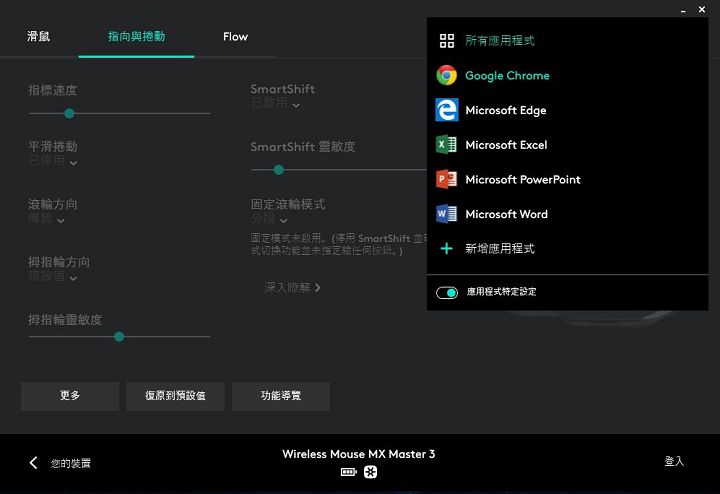
Task: Click the SmartShift 靈敏度 slider handle
Action: click(x=279, y=170)
